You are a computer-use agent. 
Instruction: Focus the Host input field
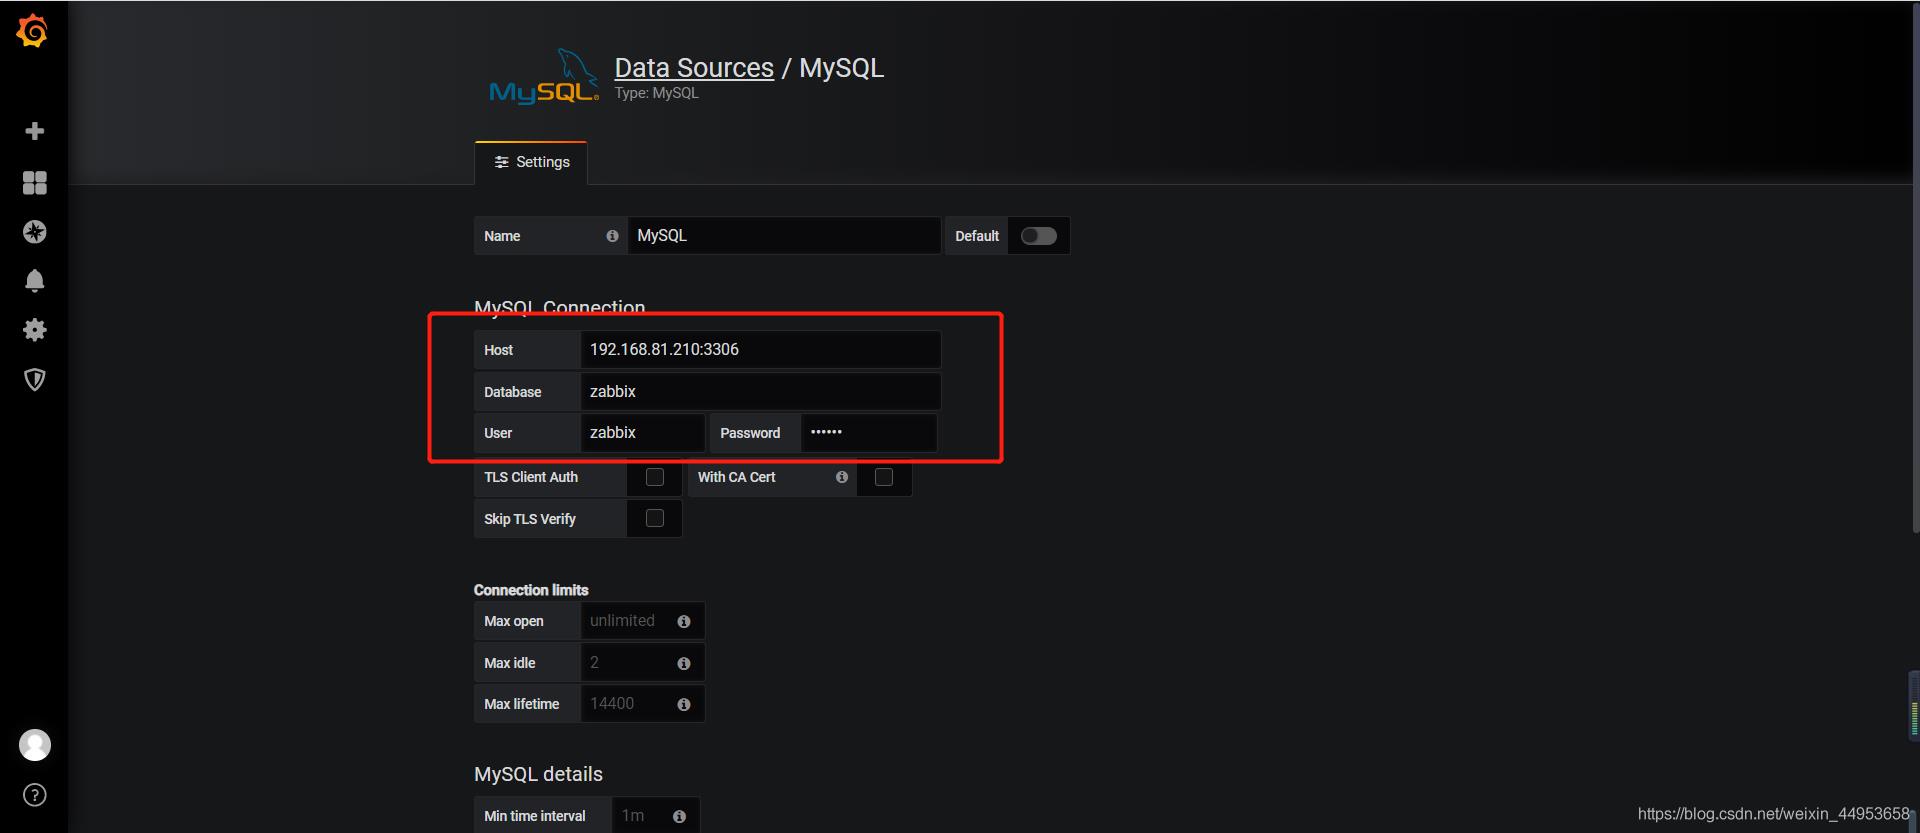coord(760,349)
